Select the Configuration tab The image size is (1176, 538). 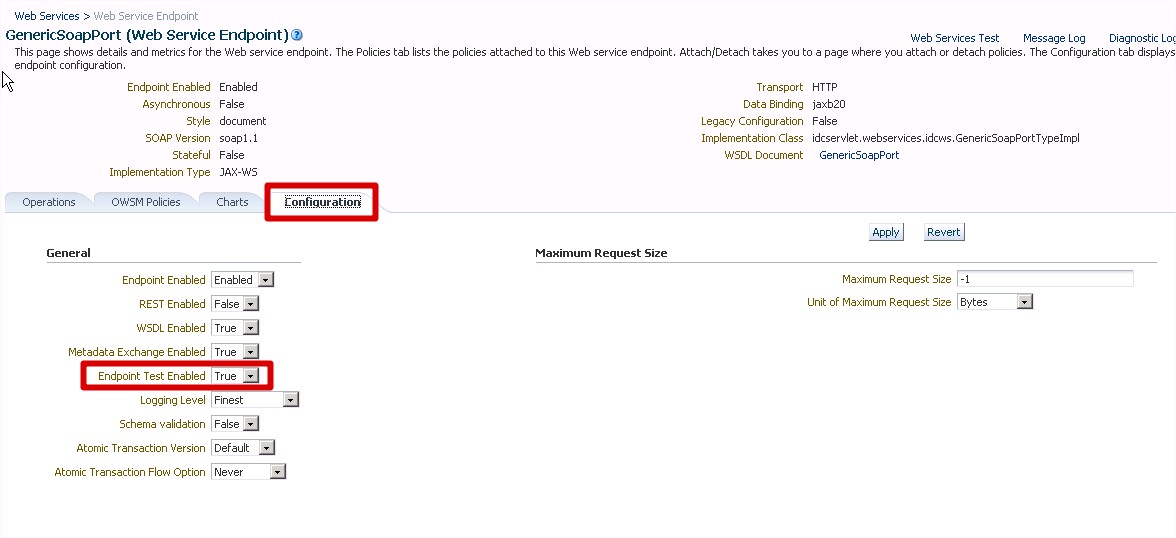(322, 202)
